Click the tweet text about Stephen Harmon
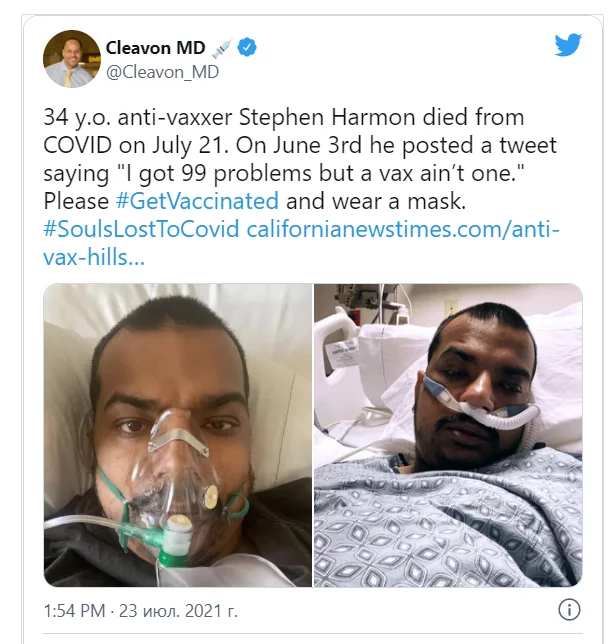608x644 pixels. point(302,159)
